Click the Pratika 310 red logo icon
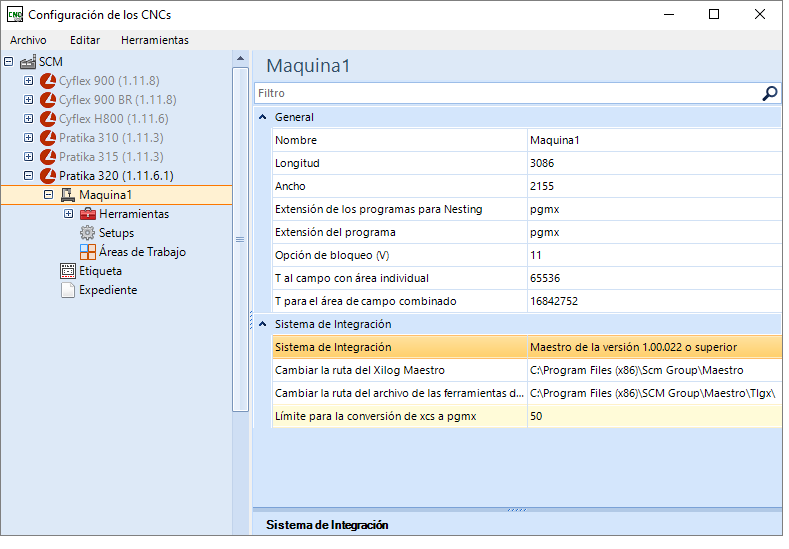Screen dimensions: 789x549 [x=48, y=138]
